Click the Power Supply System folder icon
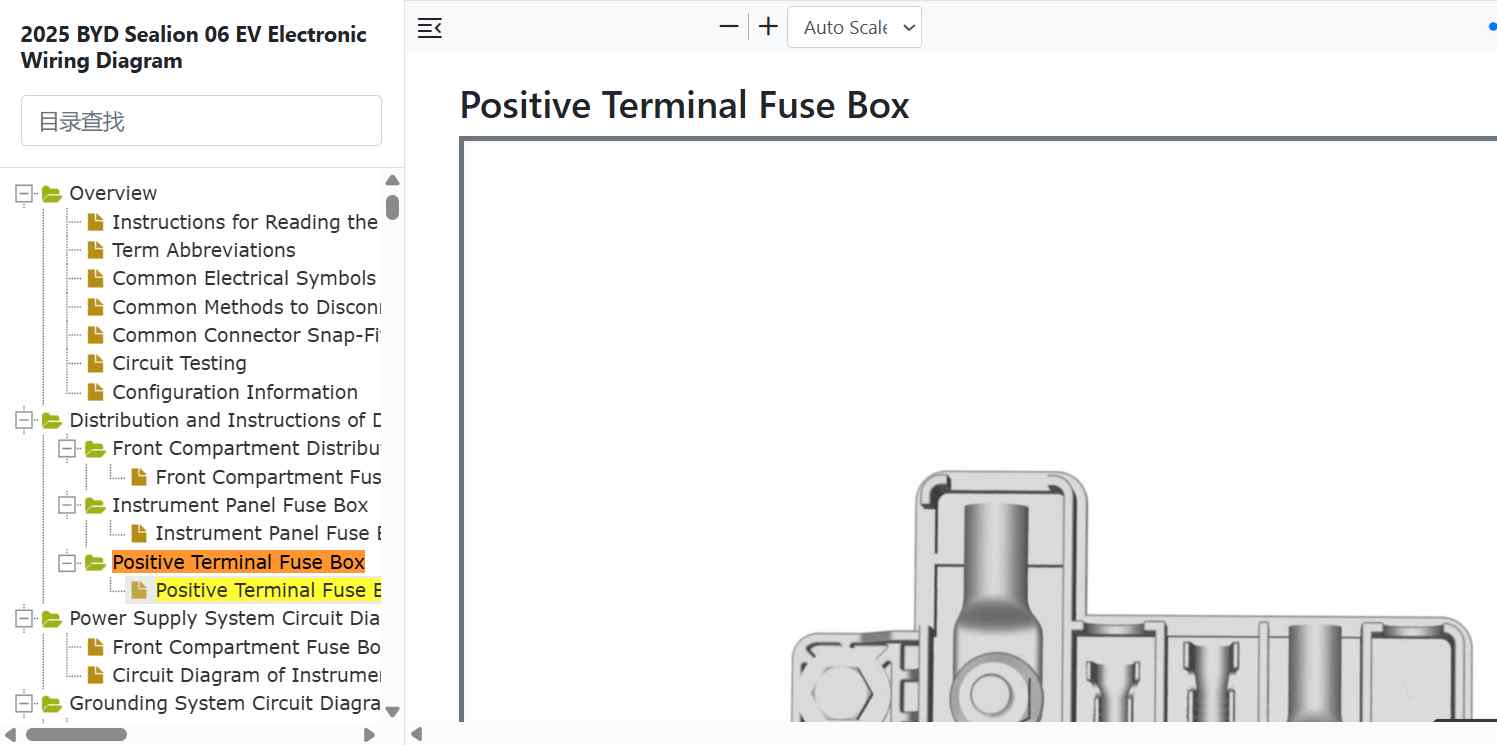The image size is (1497, 745). tap(52, 620)
